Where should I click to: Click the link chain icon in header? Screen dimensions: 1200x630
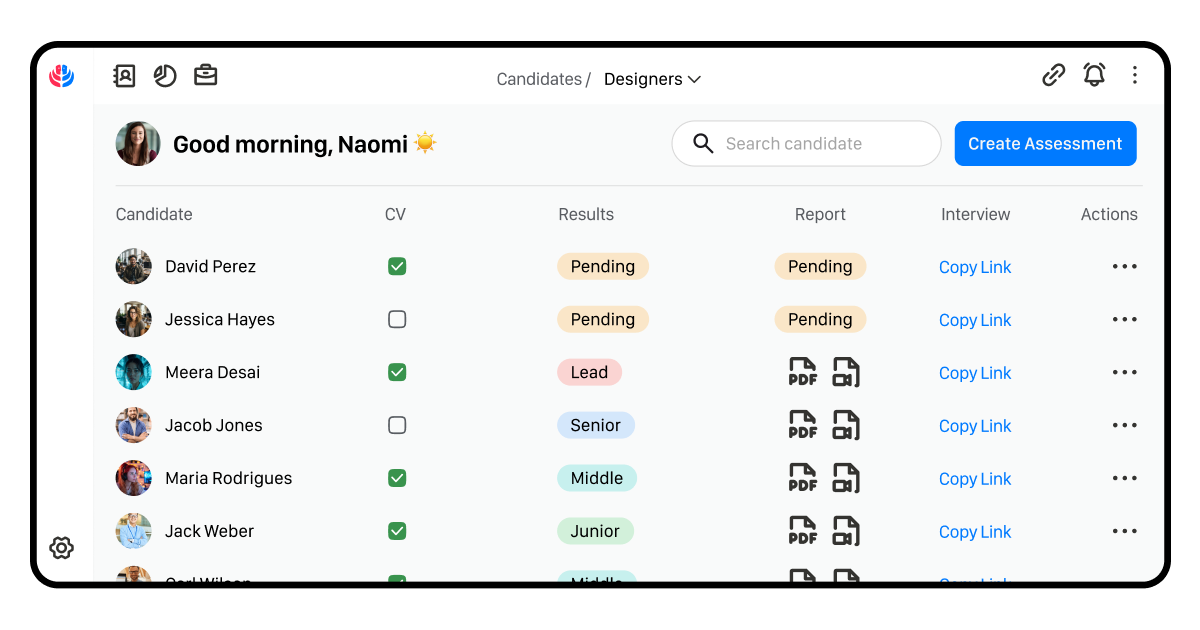[x=1053, y=75]
